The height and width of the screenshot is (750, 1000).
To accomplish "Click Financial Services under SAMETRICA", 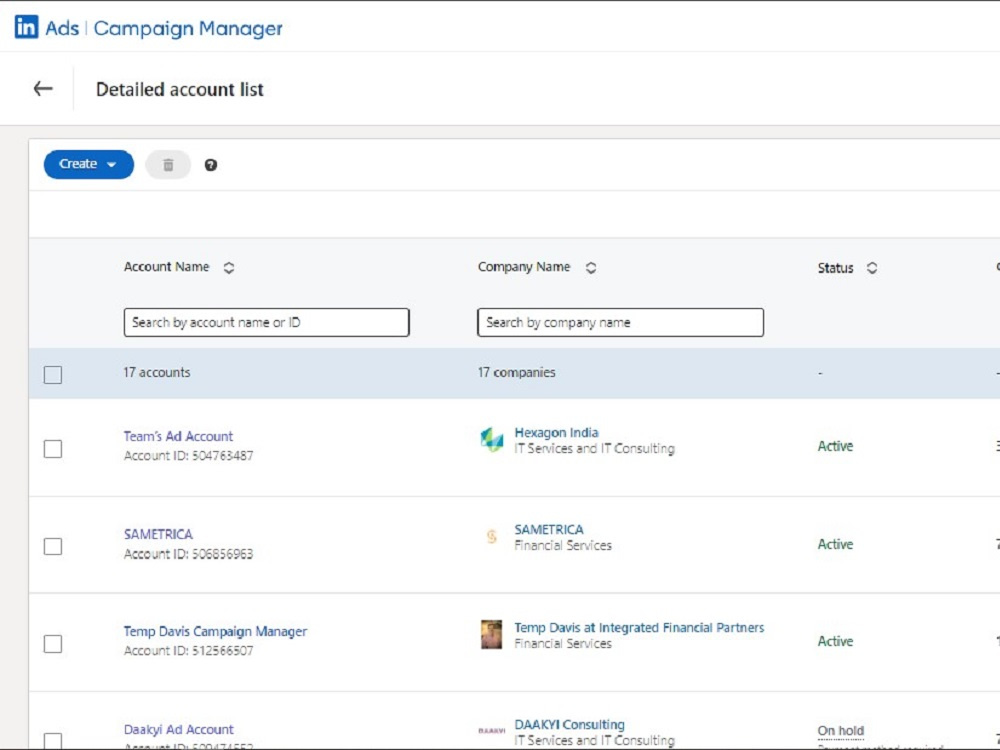I will coord(563,545).
